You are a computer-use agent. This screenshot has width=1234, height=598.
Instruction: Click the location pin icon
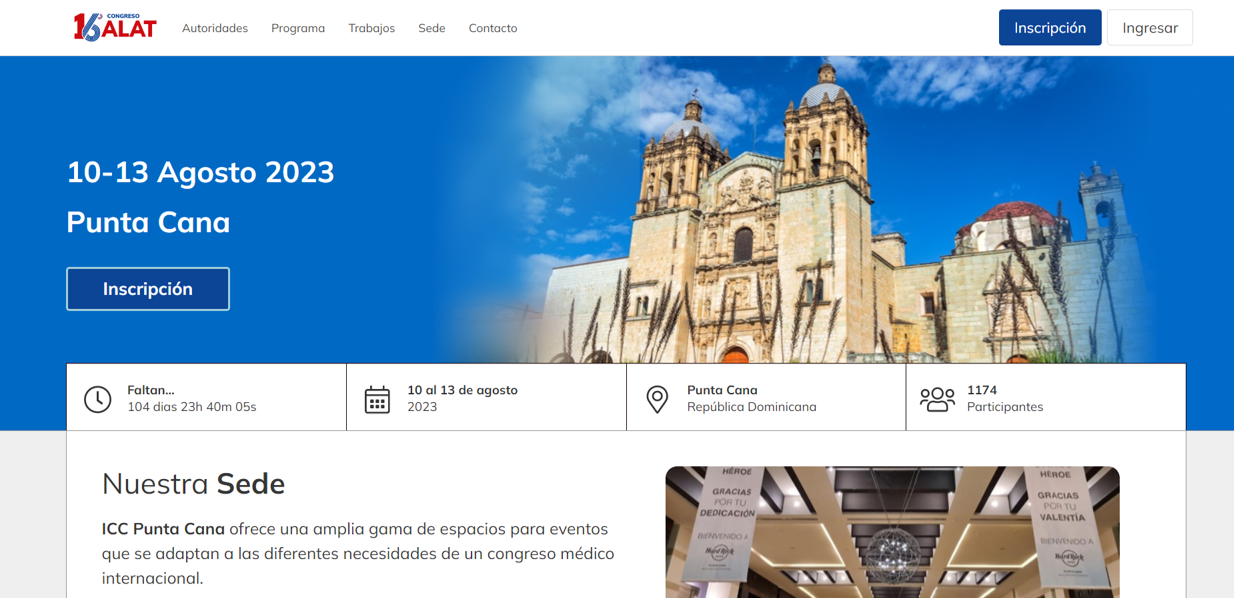coord(657,399)
